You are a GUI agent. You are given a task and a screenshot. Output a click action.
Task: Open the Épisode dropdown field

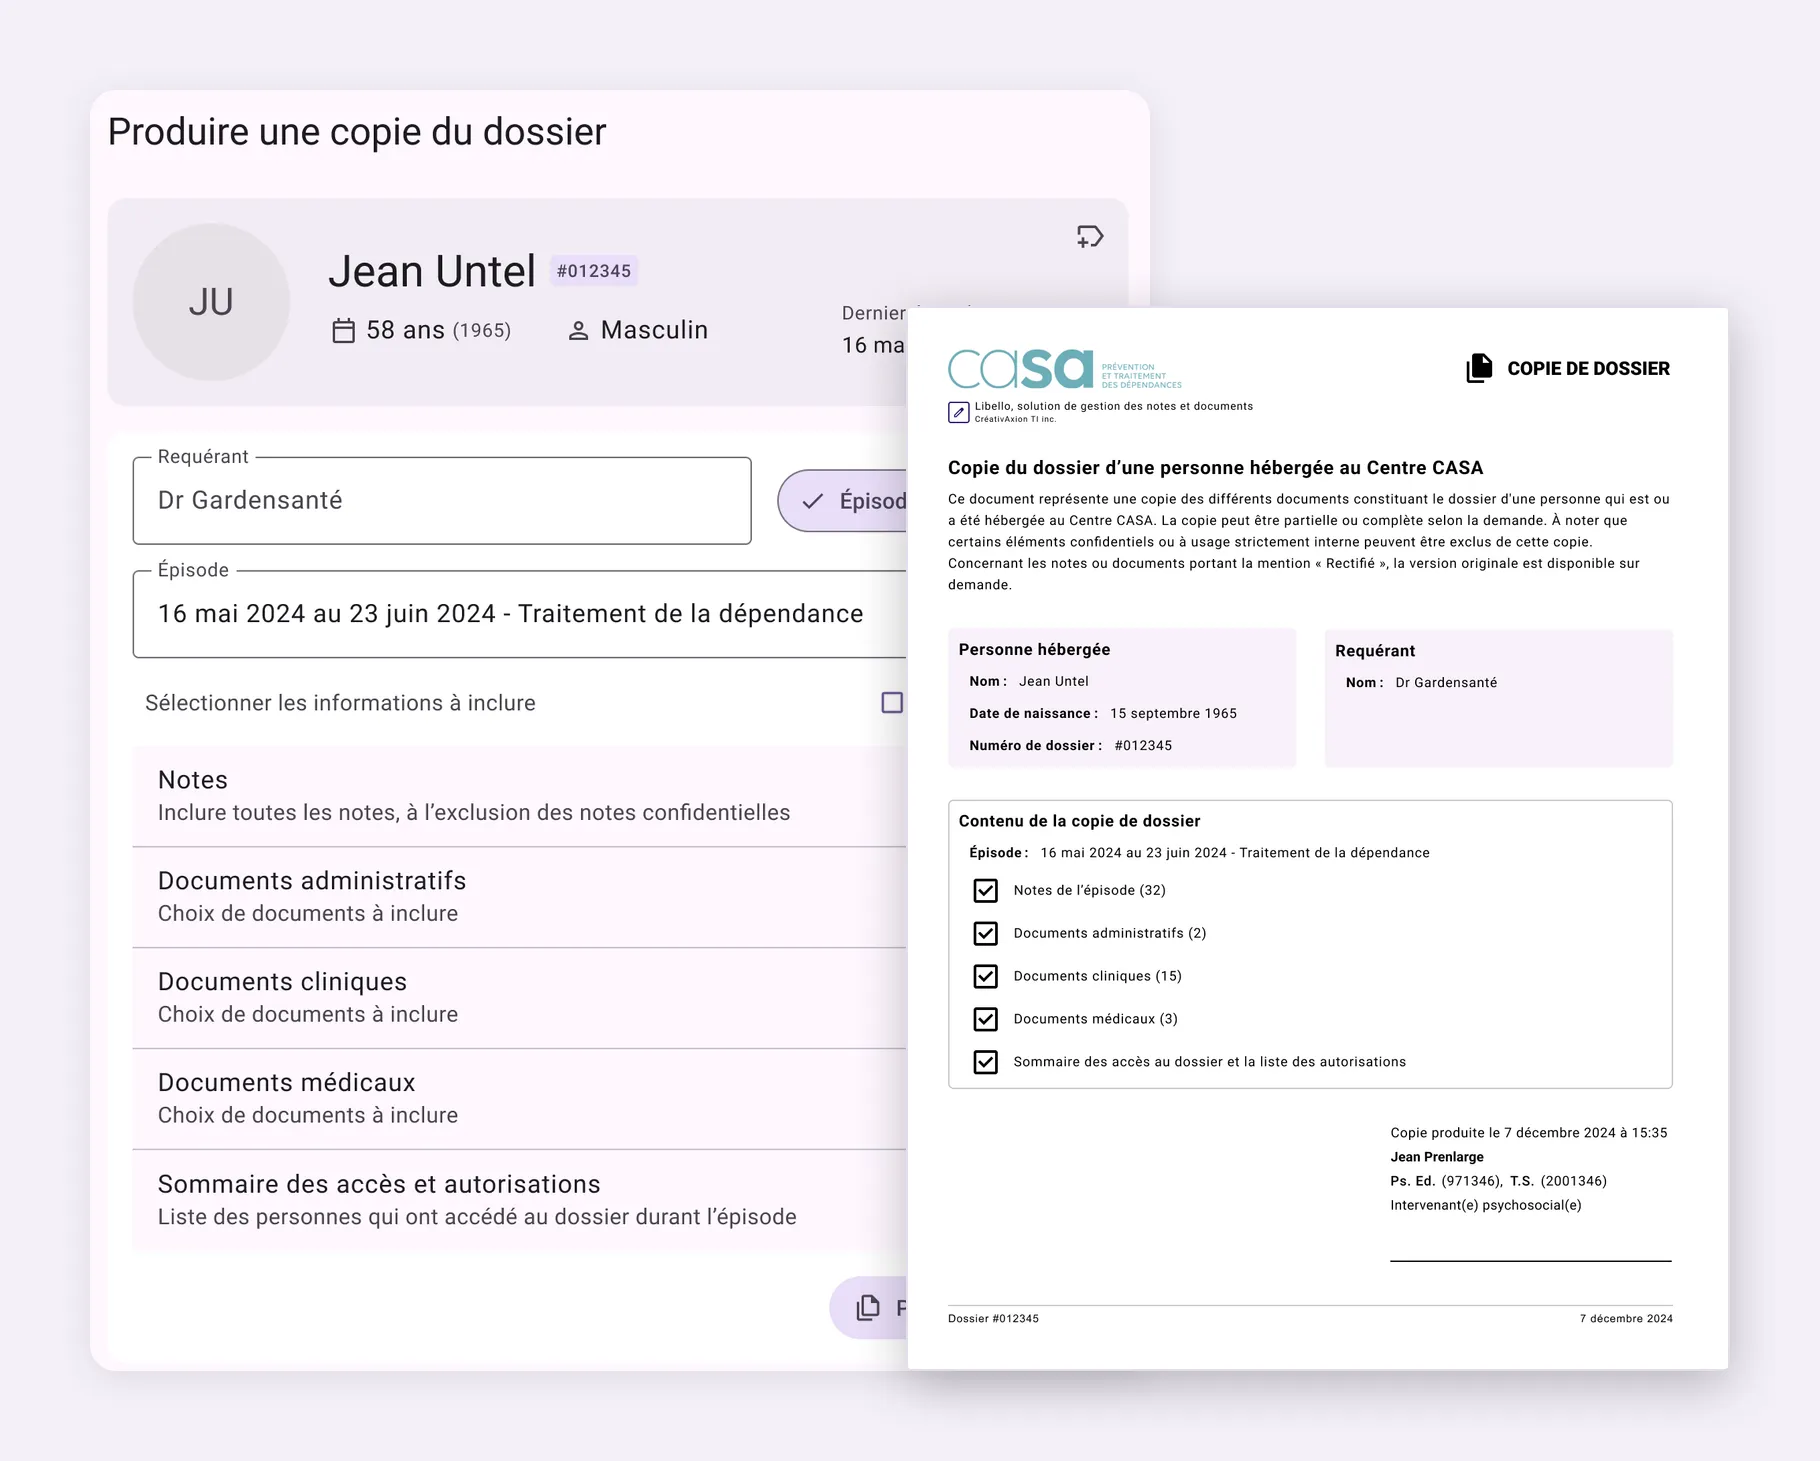(x=520, y=614)
